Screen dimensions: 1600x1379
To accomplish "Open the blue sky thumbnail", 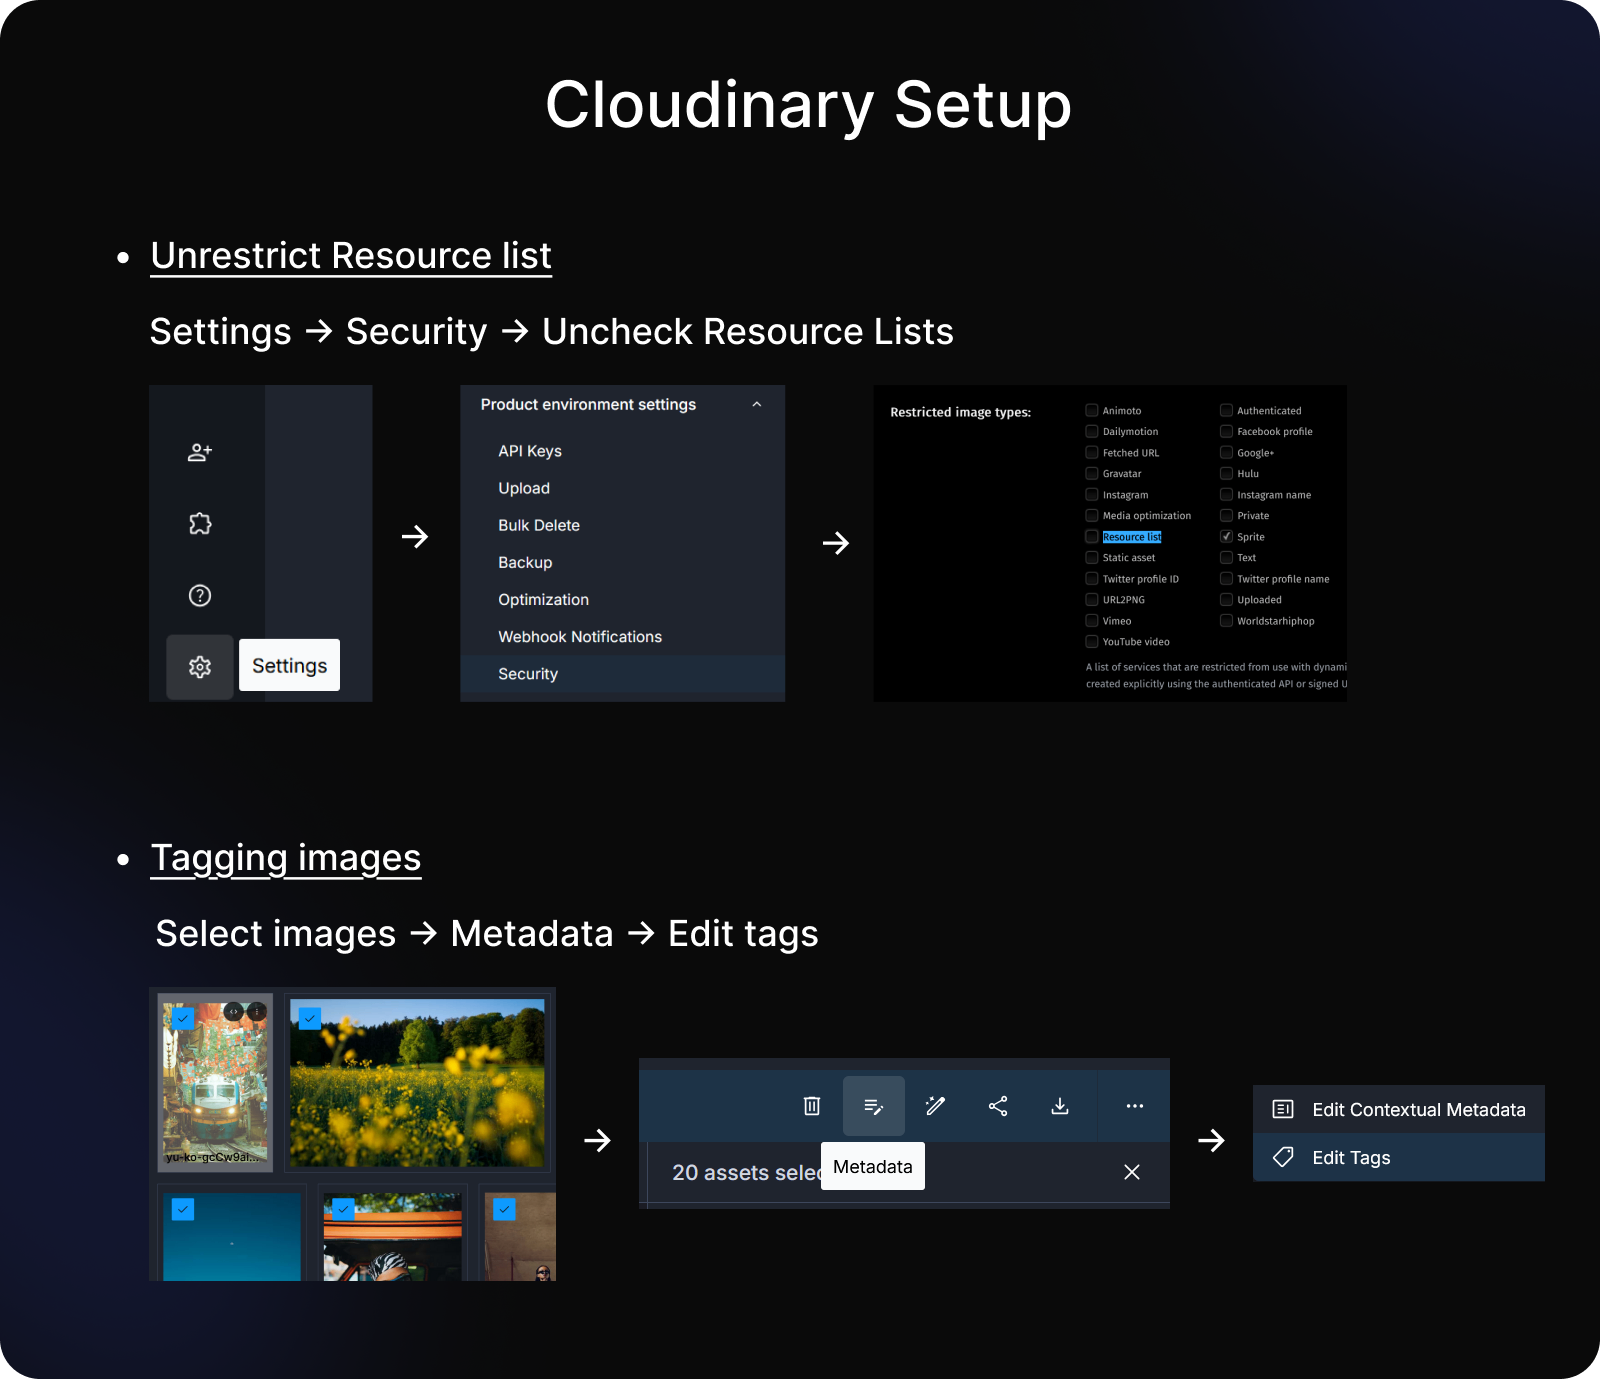I will coord(232,1236).
